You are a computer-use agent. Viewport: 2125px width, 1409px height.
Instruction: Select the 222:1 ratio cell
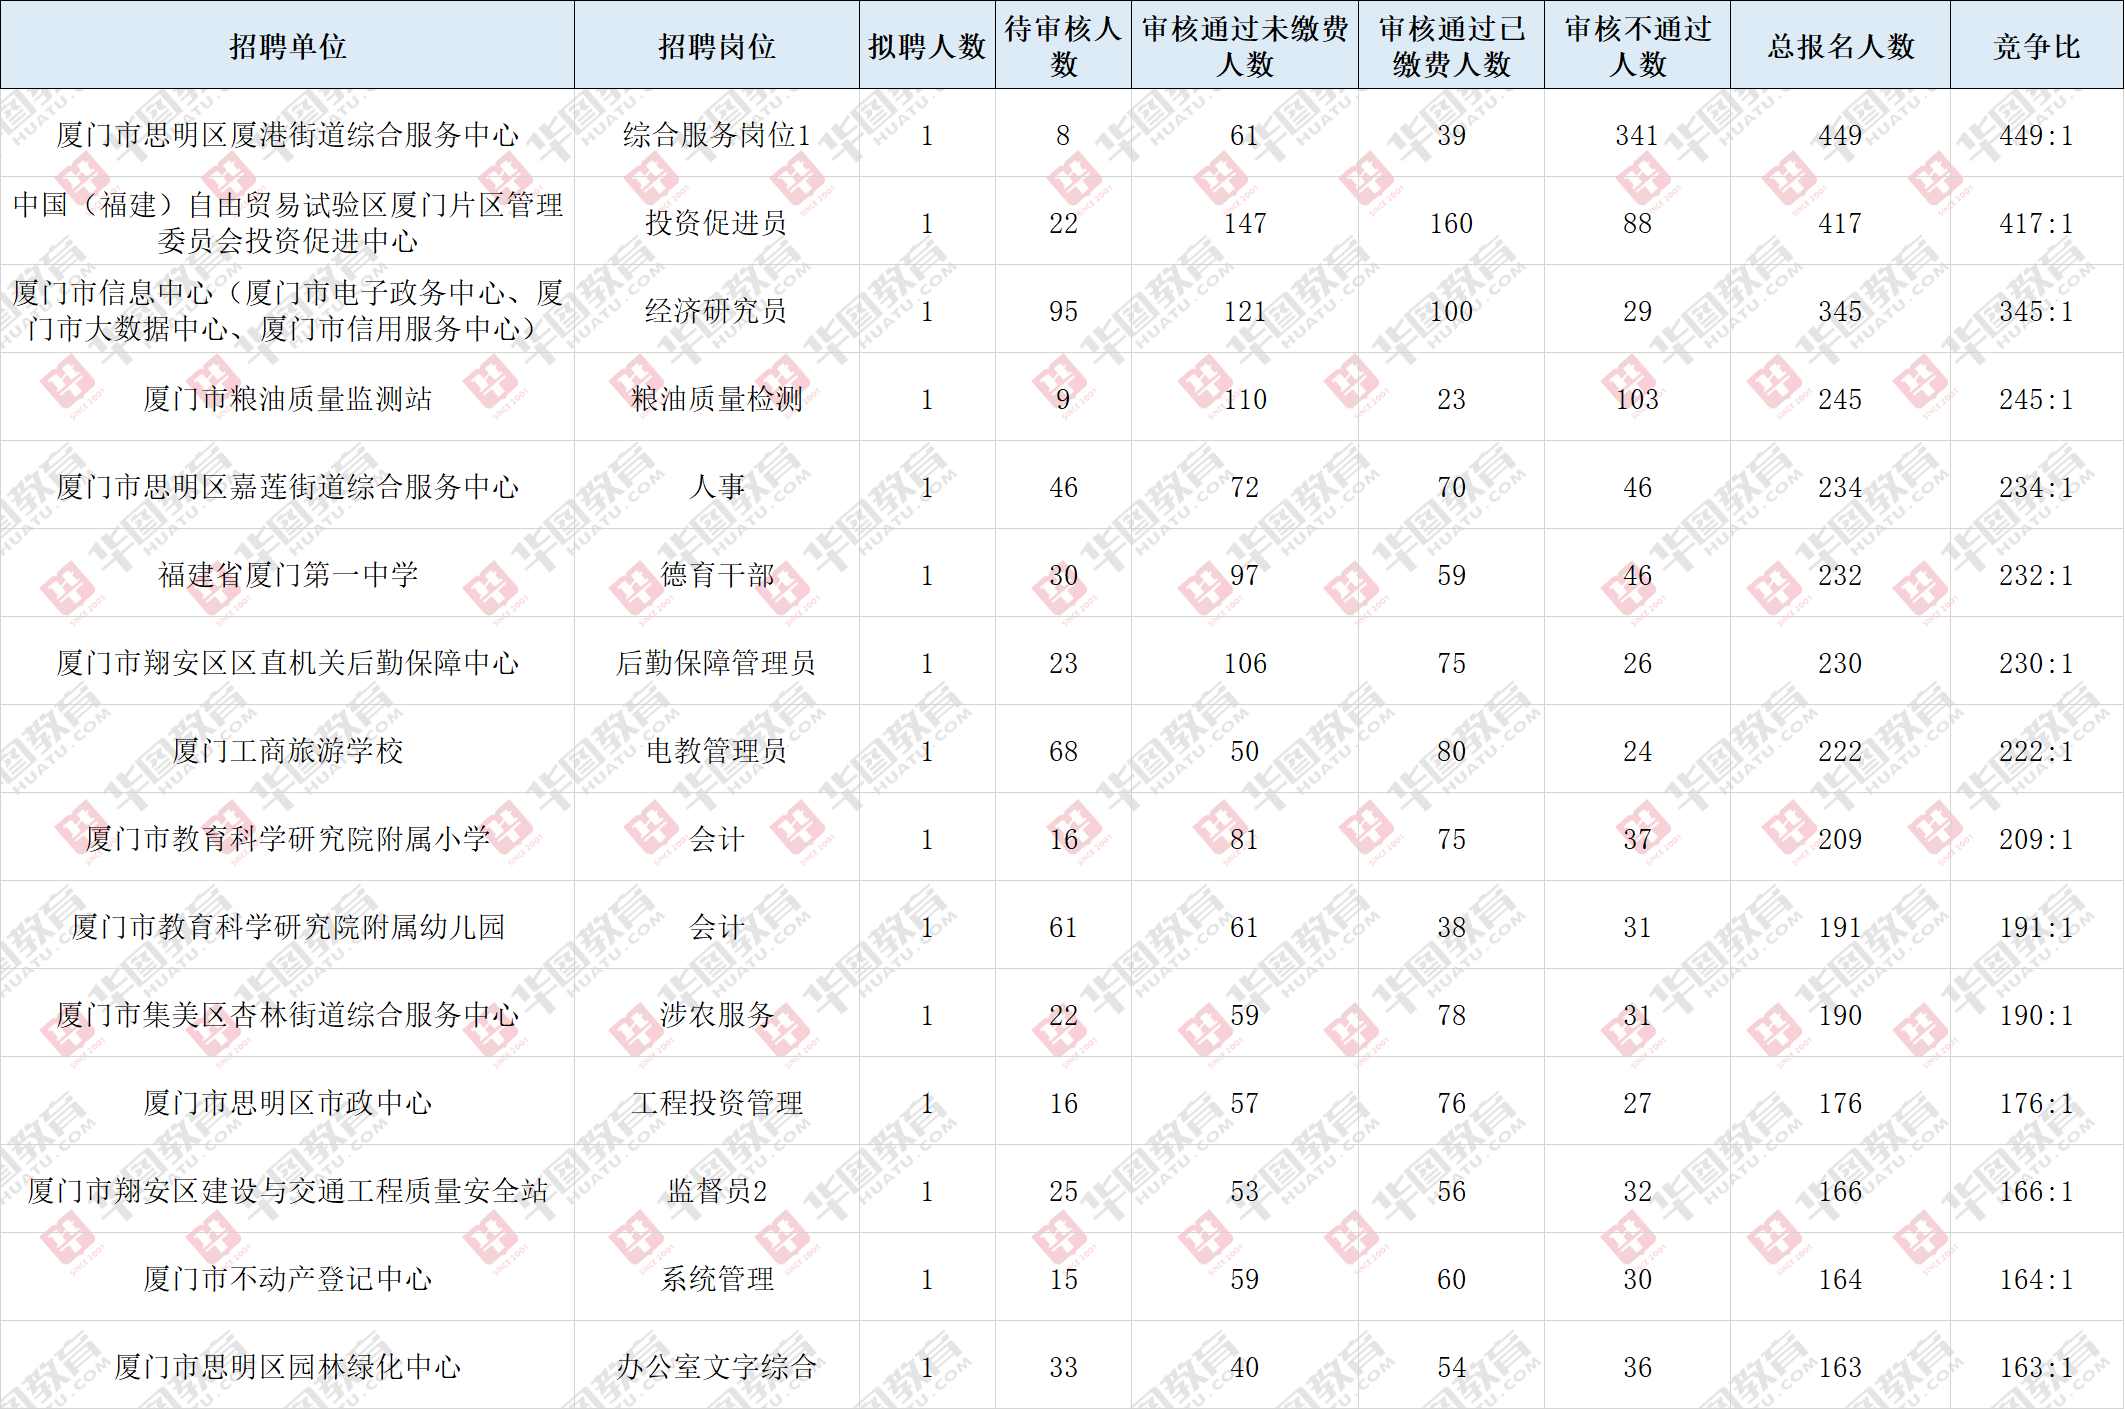[x=2037, y=749]
